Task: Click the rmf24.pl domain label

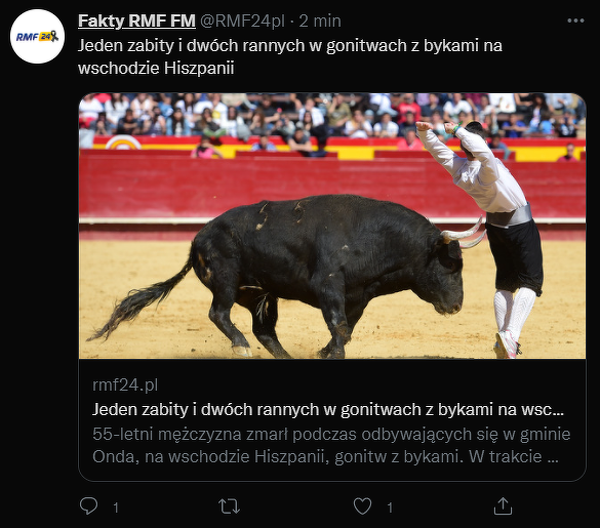Action: (125, 385)
